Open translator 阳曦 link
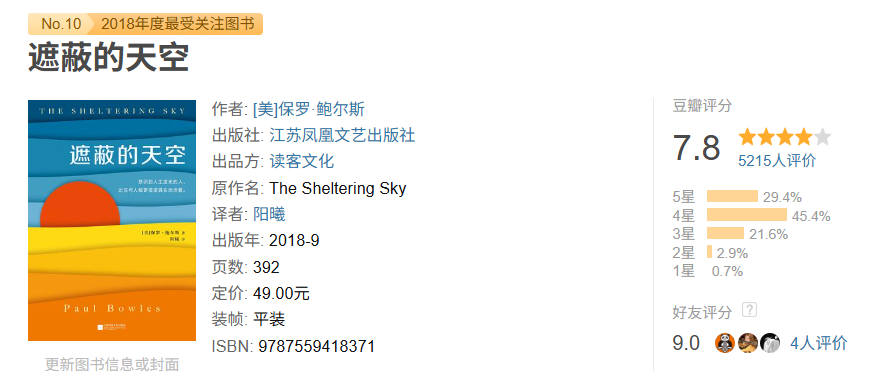This screenshot has width=883, height=392. point(269,214)
